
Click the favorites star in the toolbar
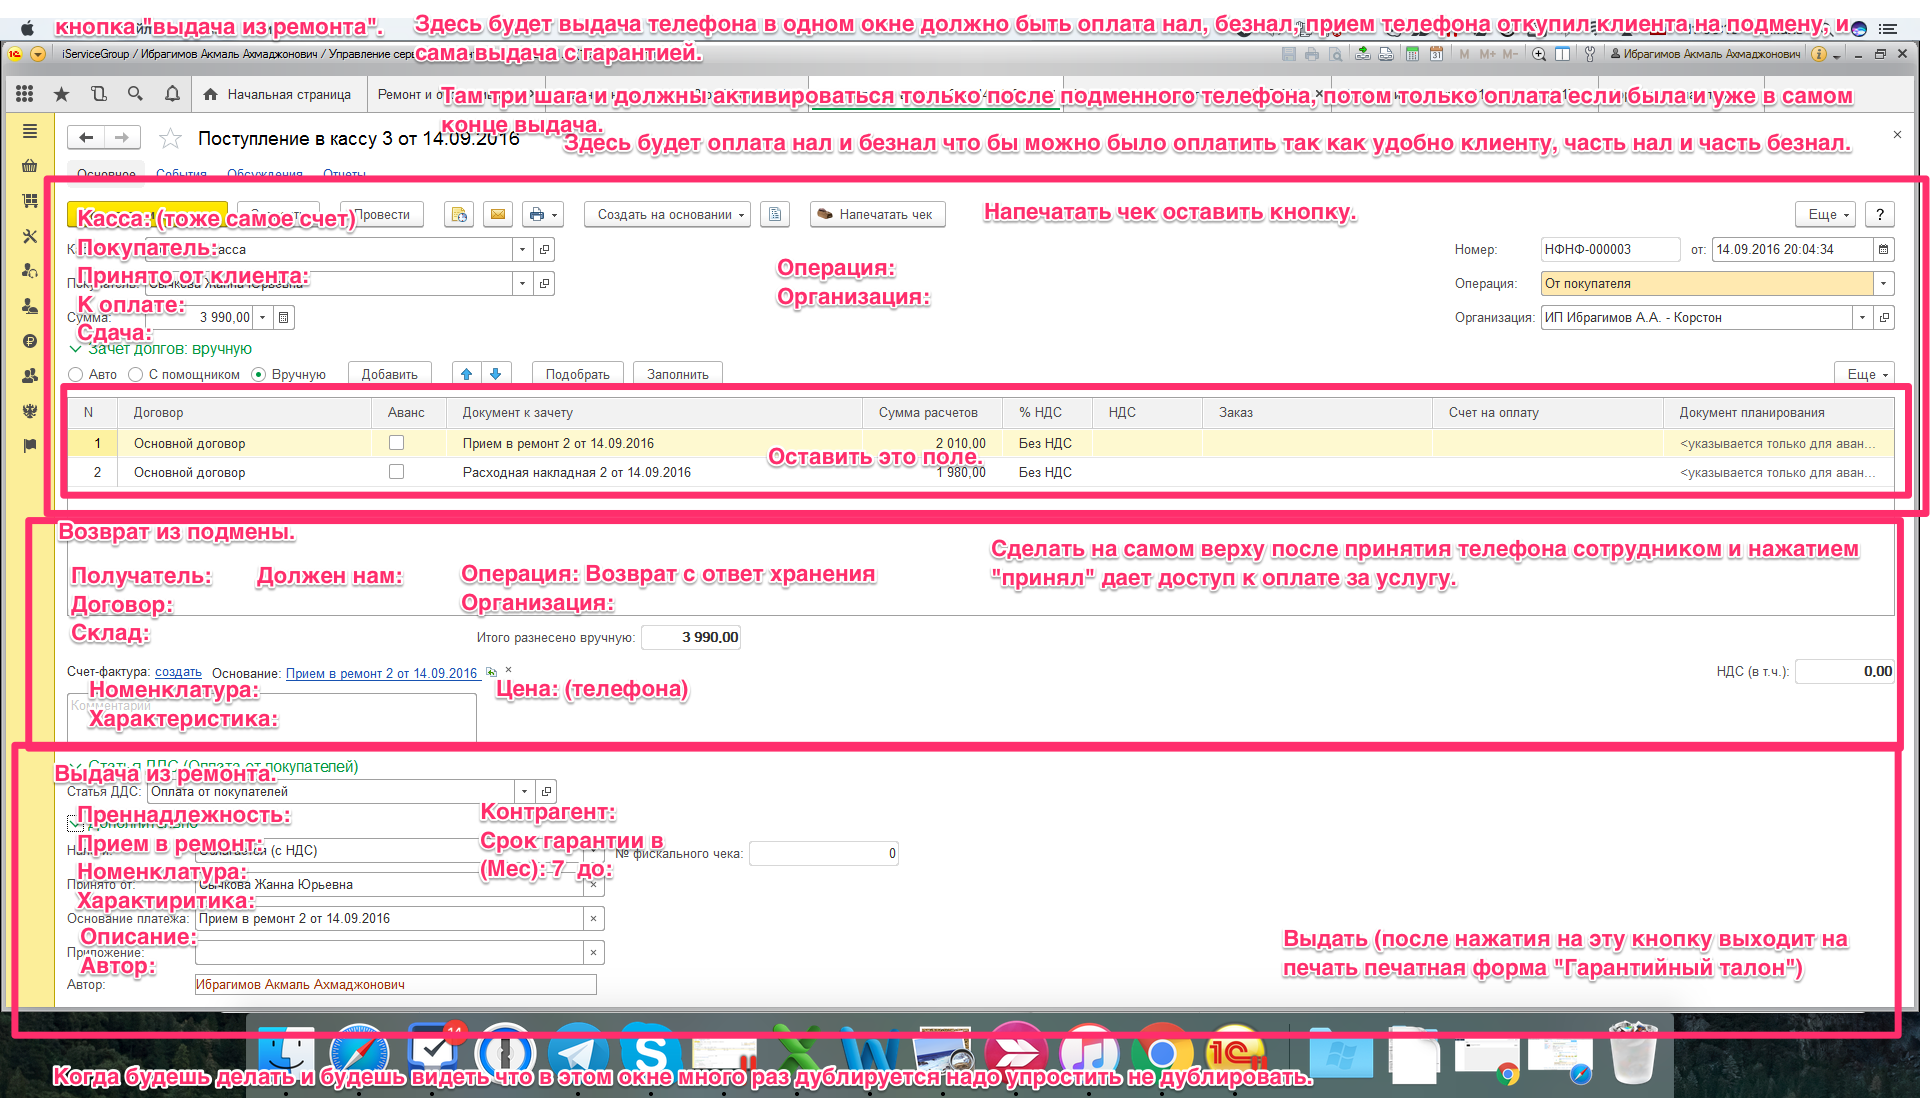point(61,94)
